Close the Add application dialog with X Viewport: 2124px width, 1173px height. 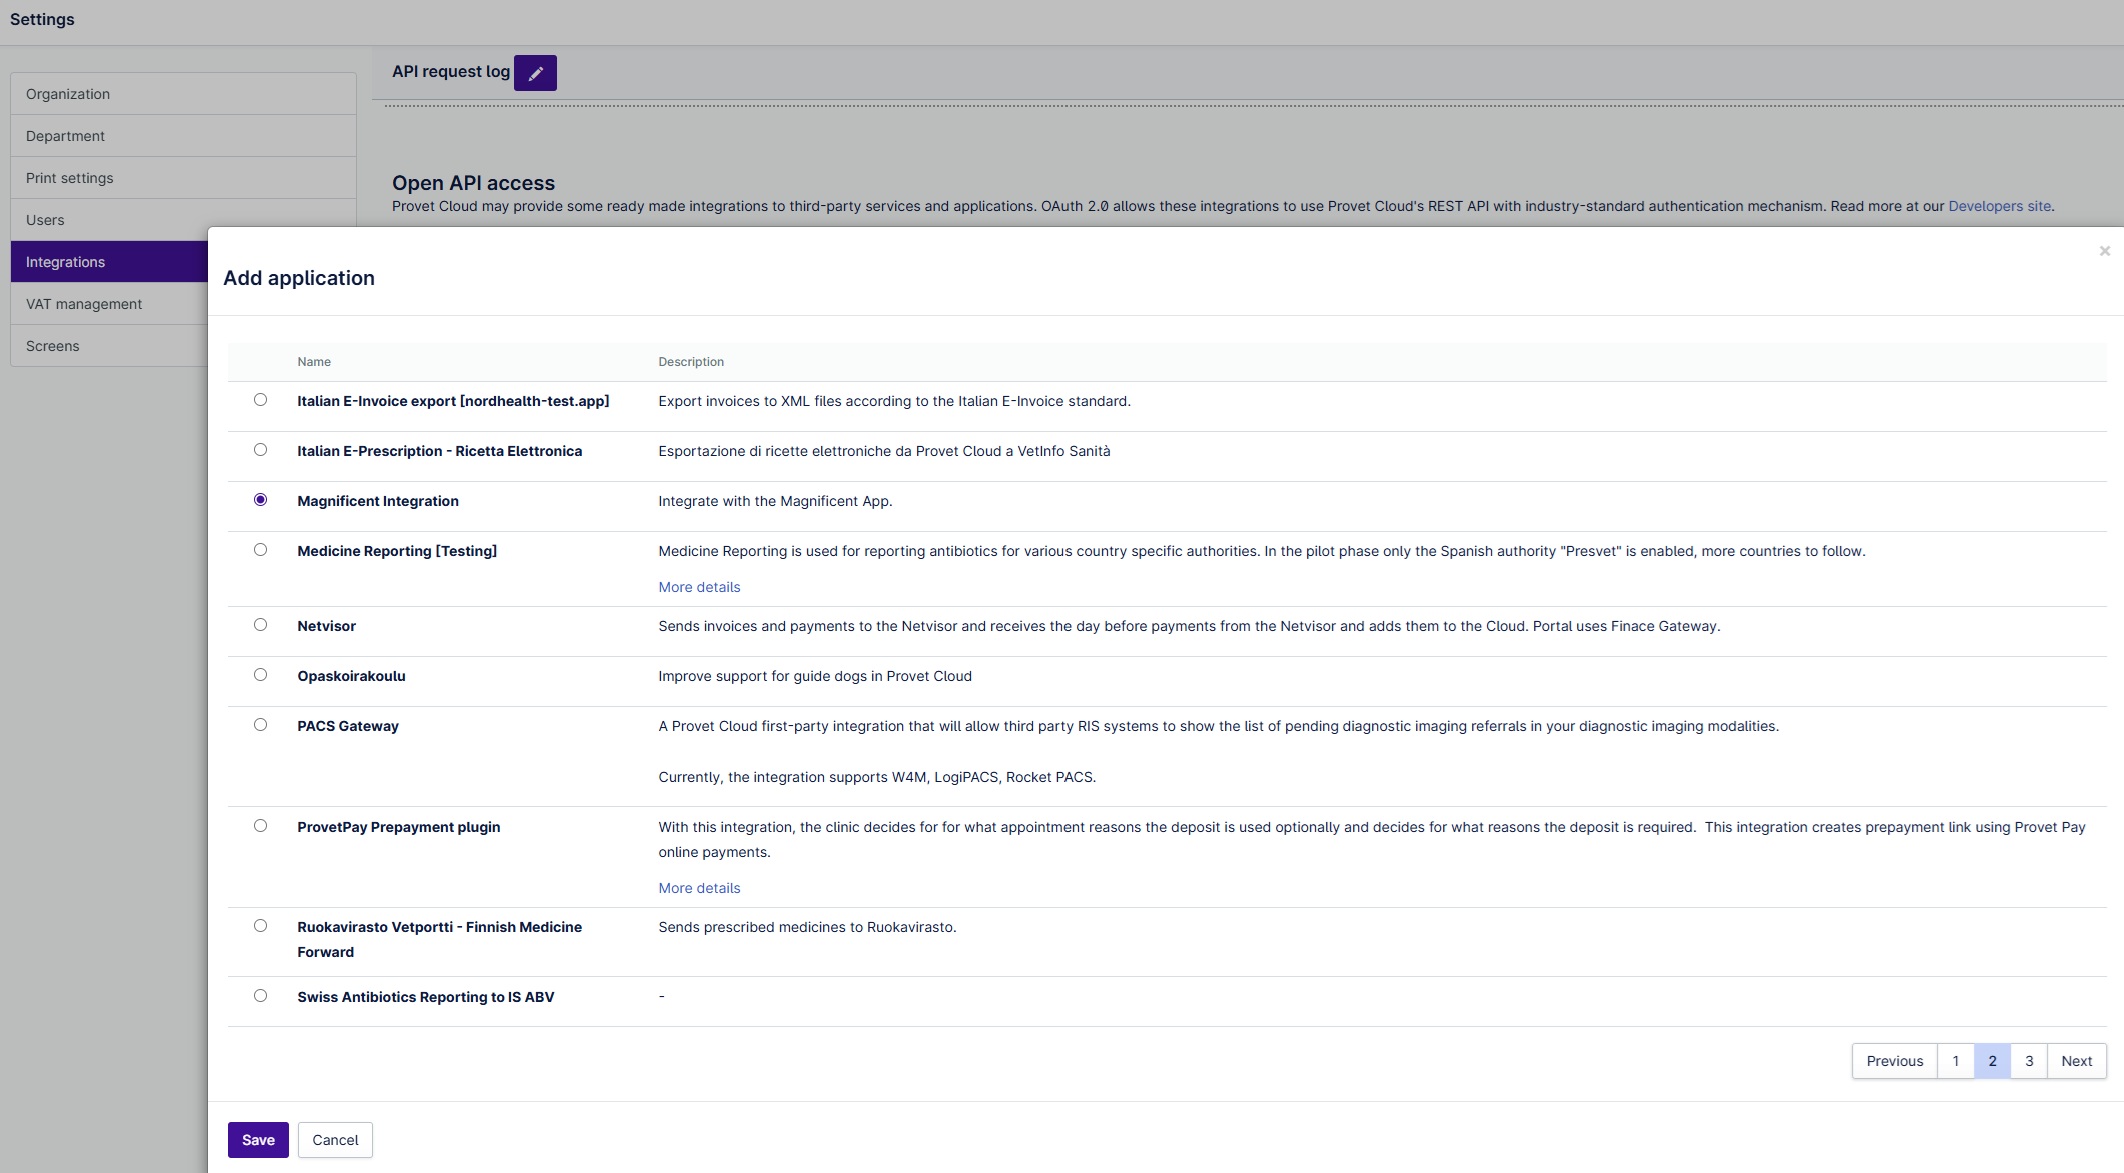coord(2104,251)
